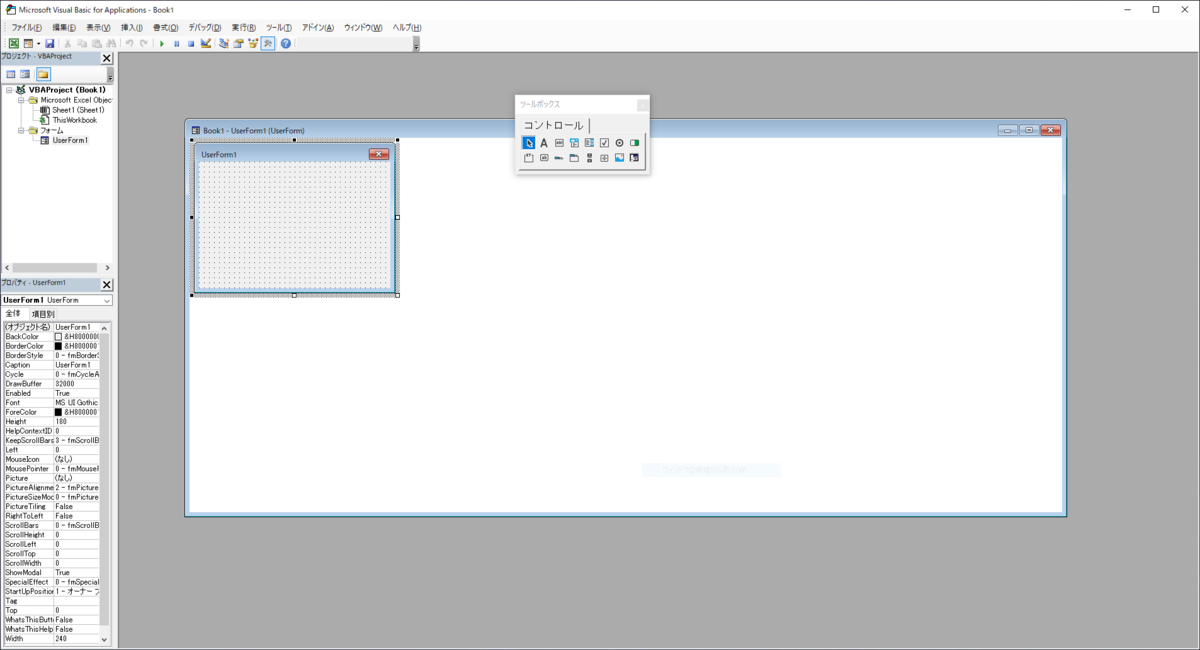Select the CheckBox control in the Toolbox
This screenshot has width=1200, height=650.
point(604,142)
